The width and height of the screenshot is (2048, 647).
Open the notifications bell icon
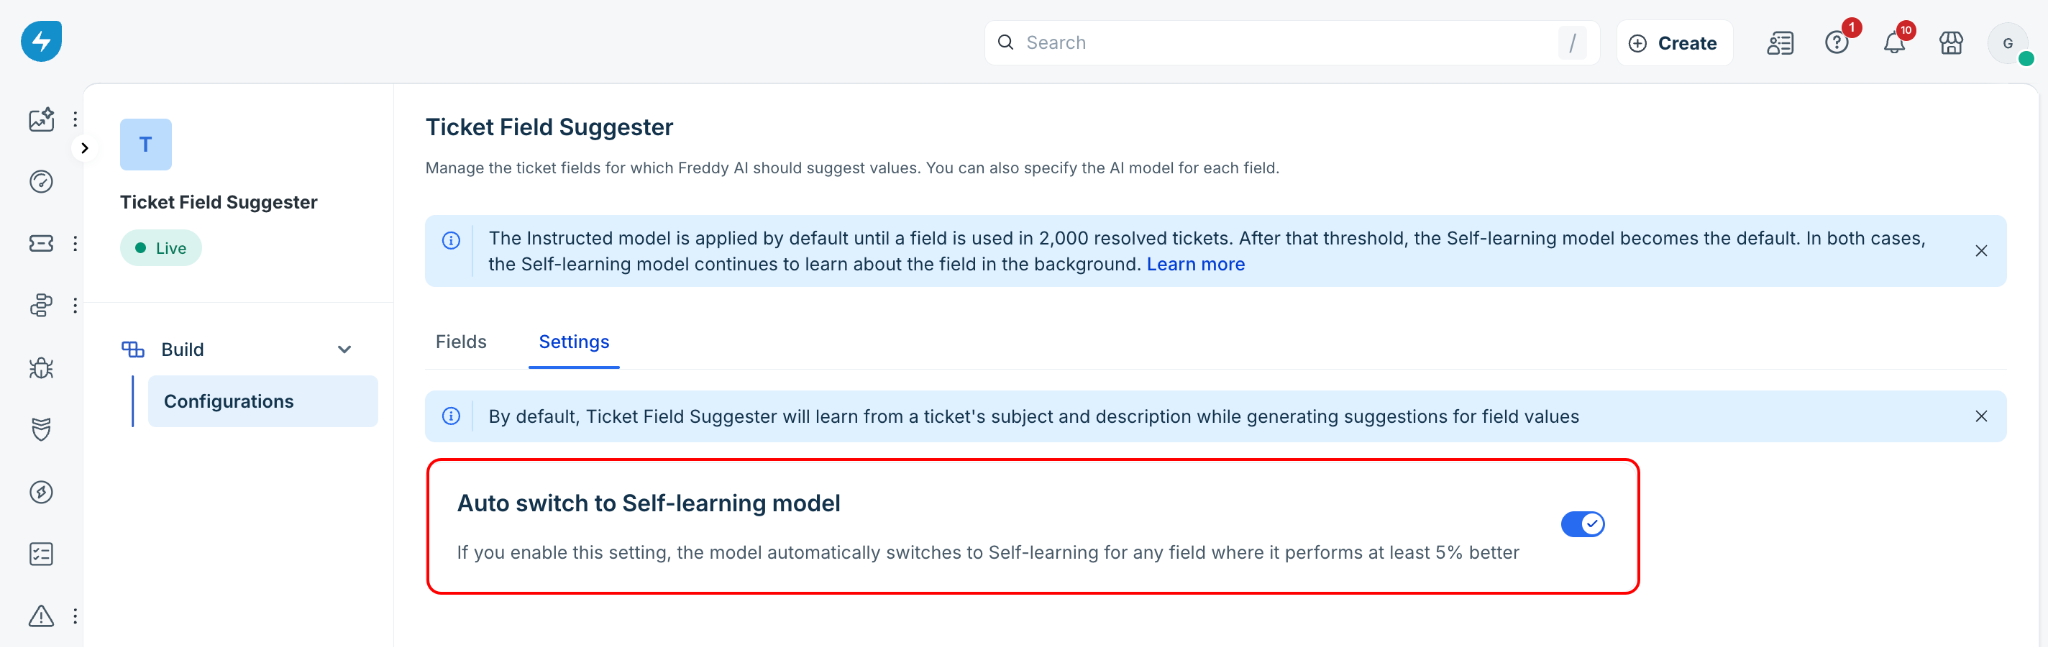[1894, 43]
